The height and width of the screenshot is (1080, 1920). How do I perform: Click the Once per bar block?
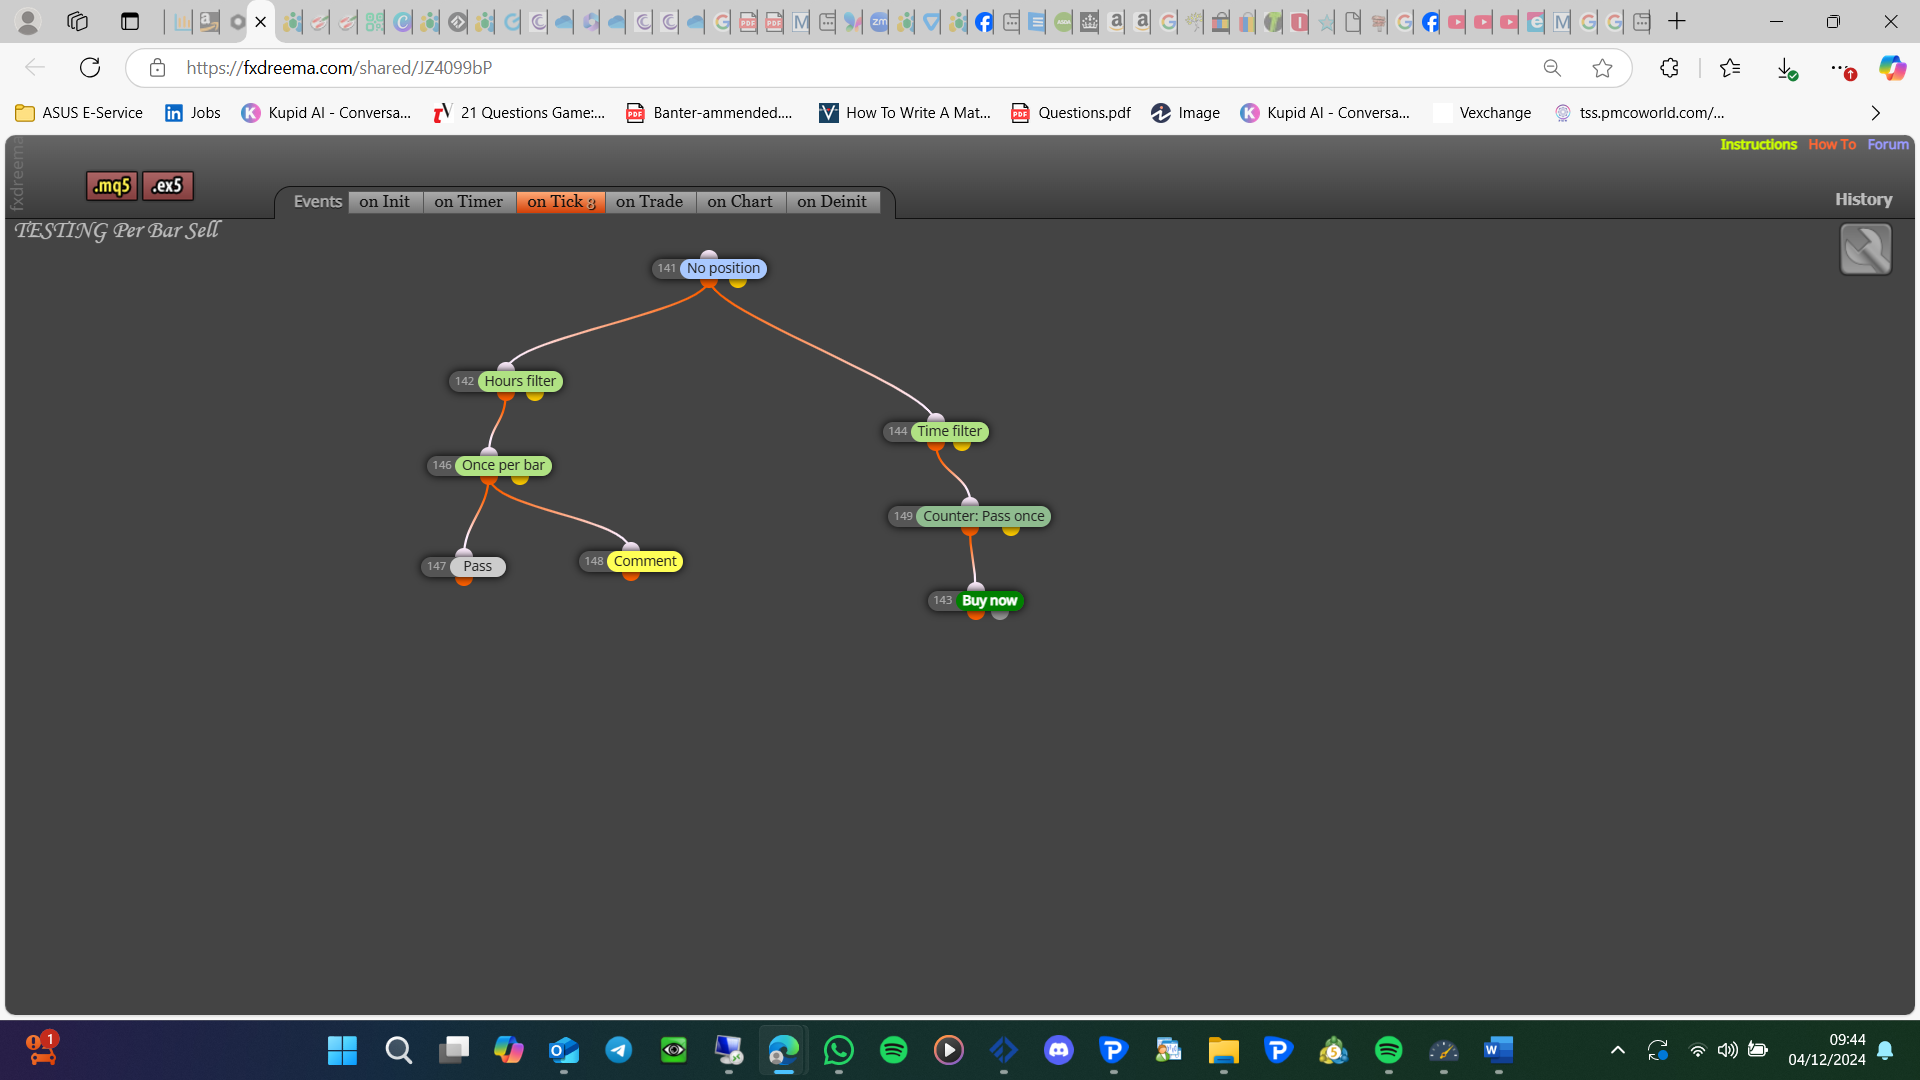point(503,466)
